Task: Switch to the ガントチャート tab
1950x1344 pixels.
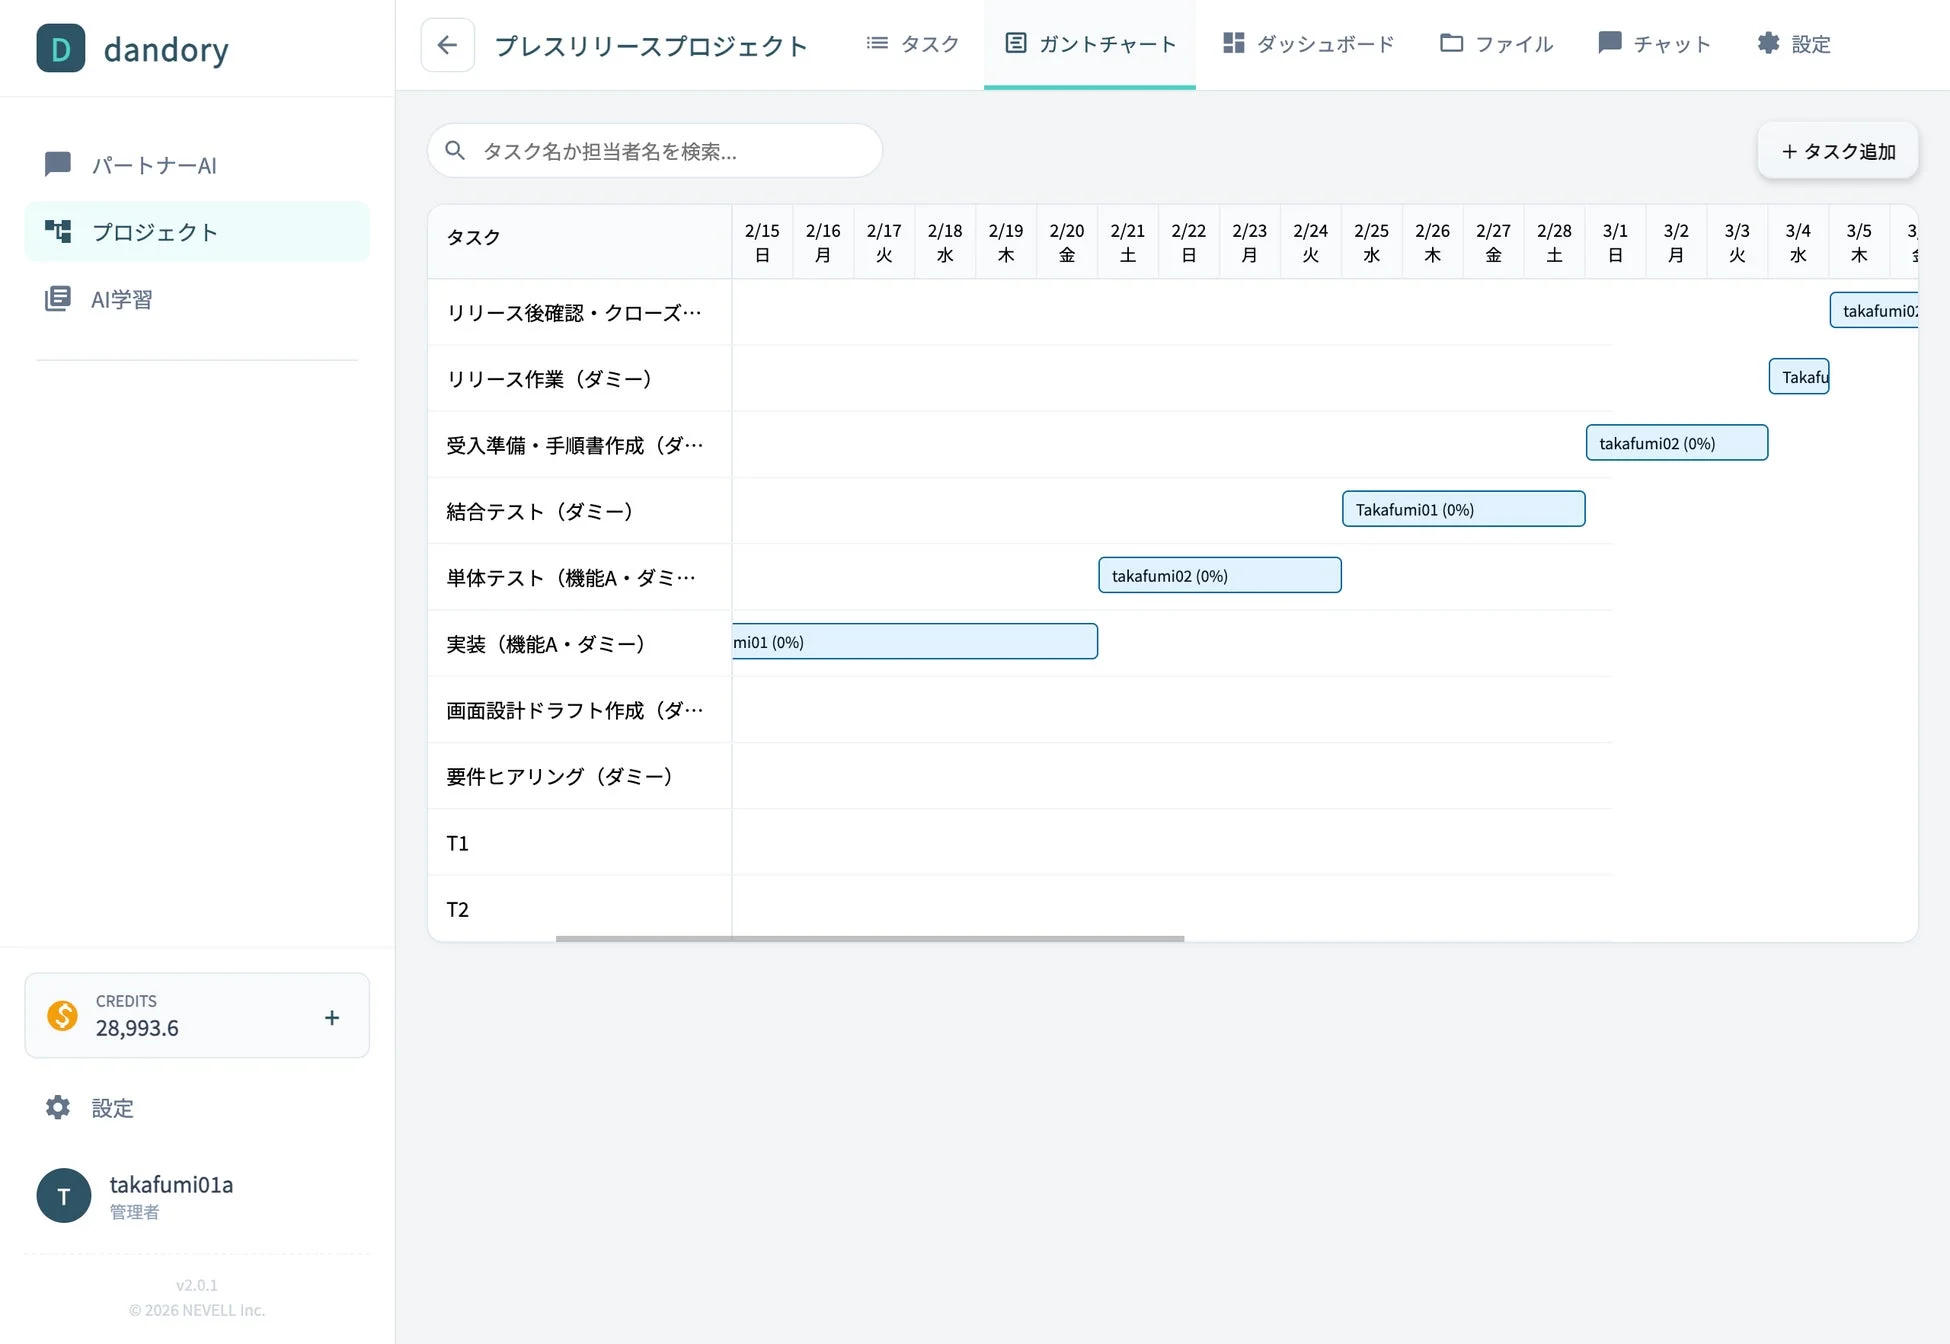Action: pyautogui.click(x=1089, y=44)
